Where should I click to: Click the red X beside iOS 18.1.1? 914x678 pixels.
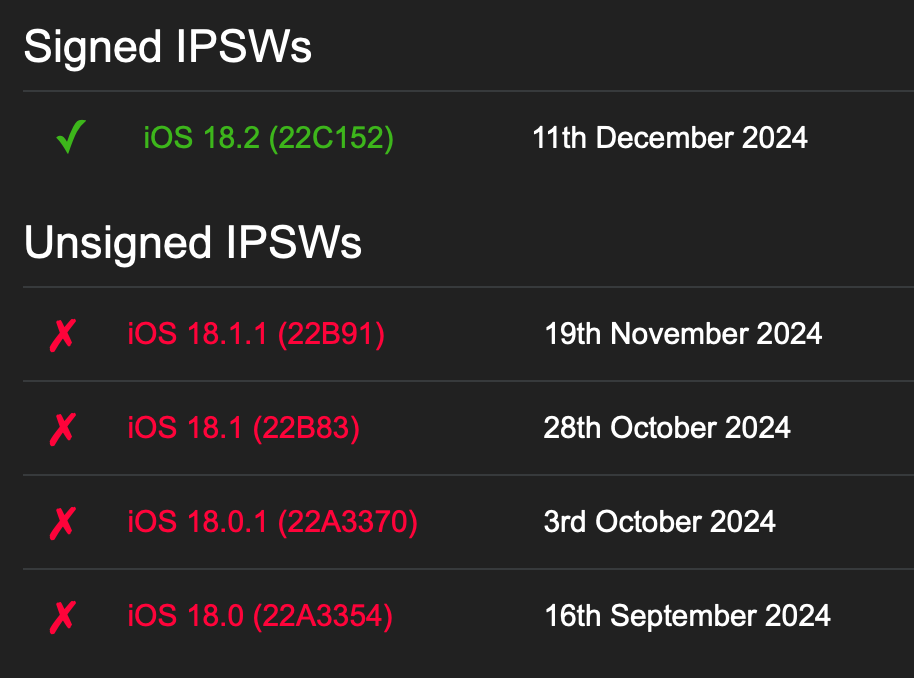click(62, 334)
